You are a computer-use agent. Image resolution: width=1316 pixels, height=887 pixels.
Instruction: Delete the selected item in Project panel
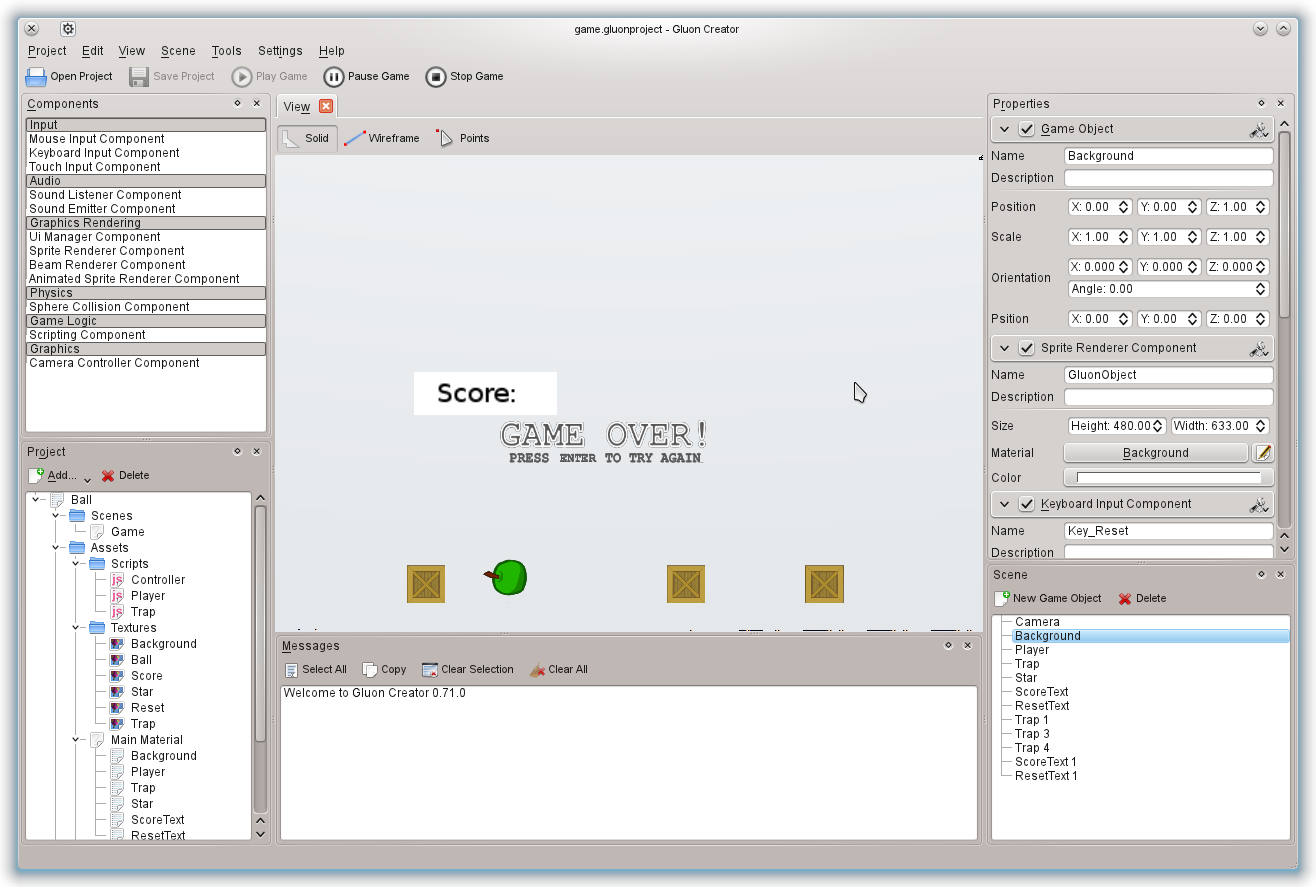point(125,476)
